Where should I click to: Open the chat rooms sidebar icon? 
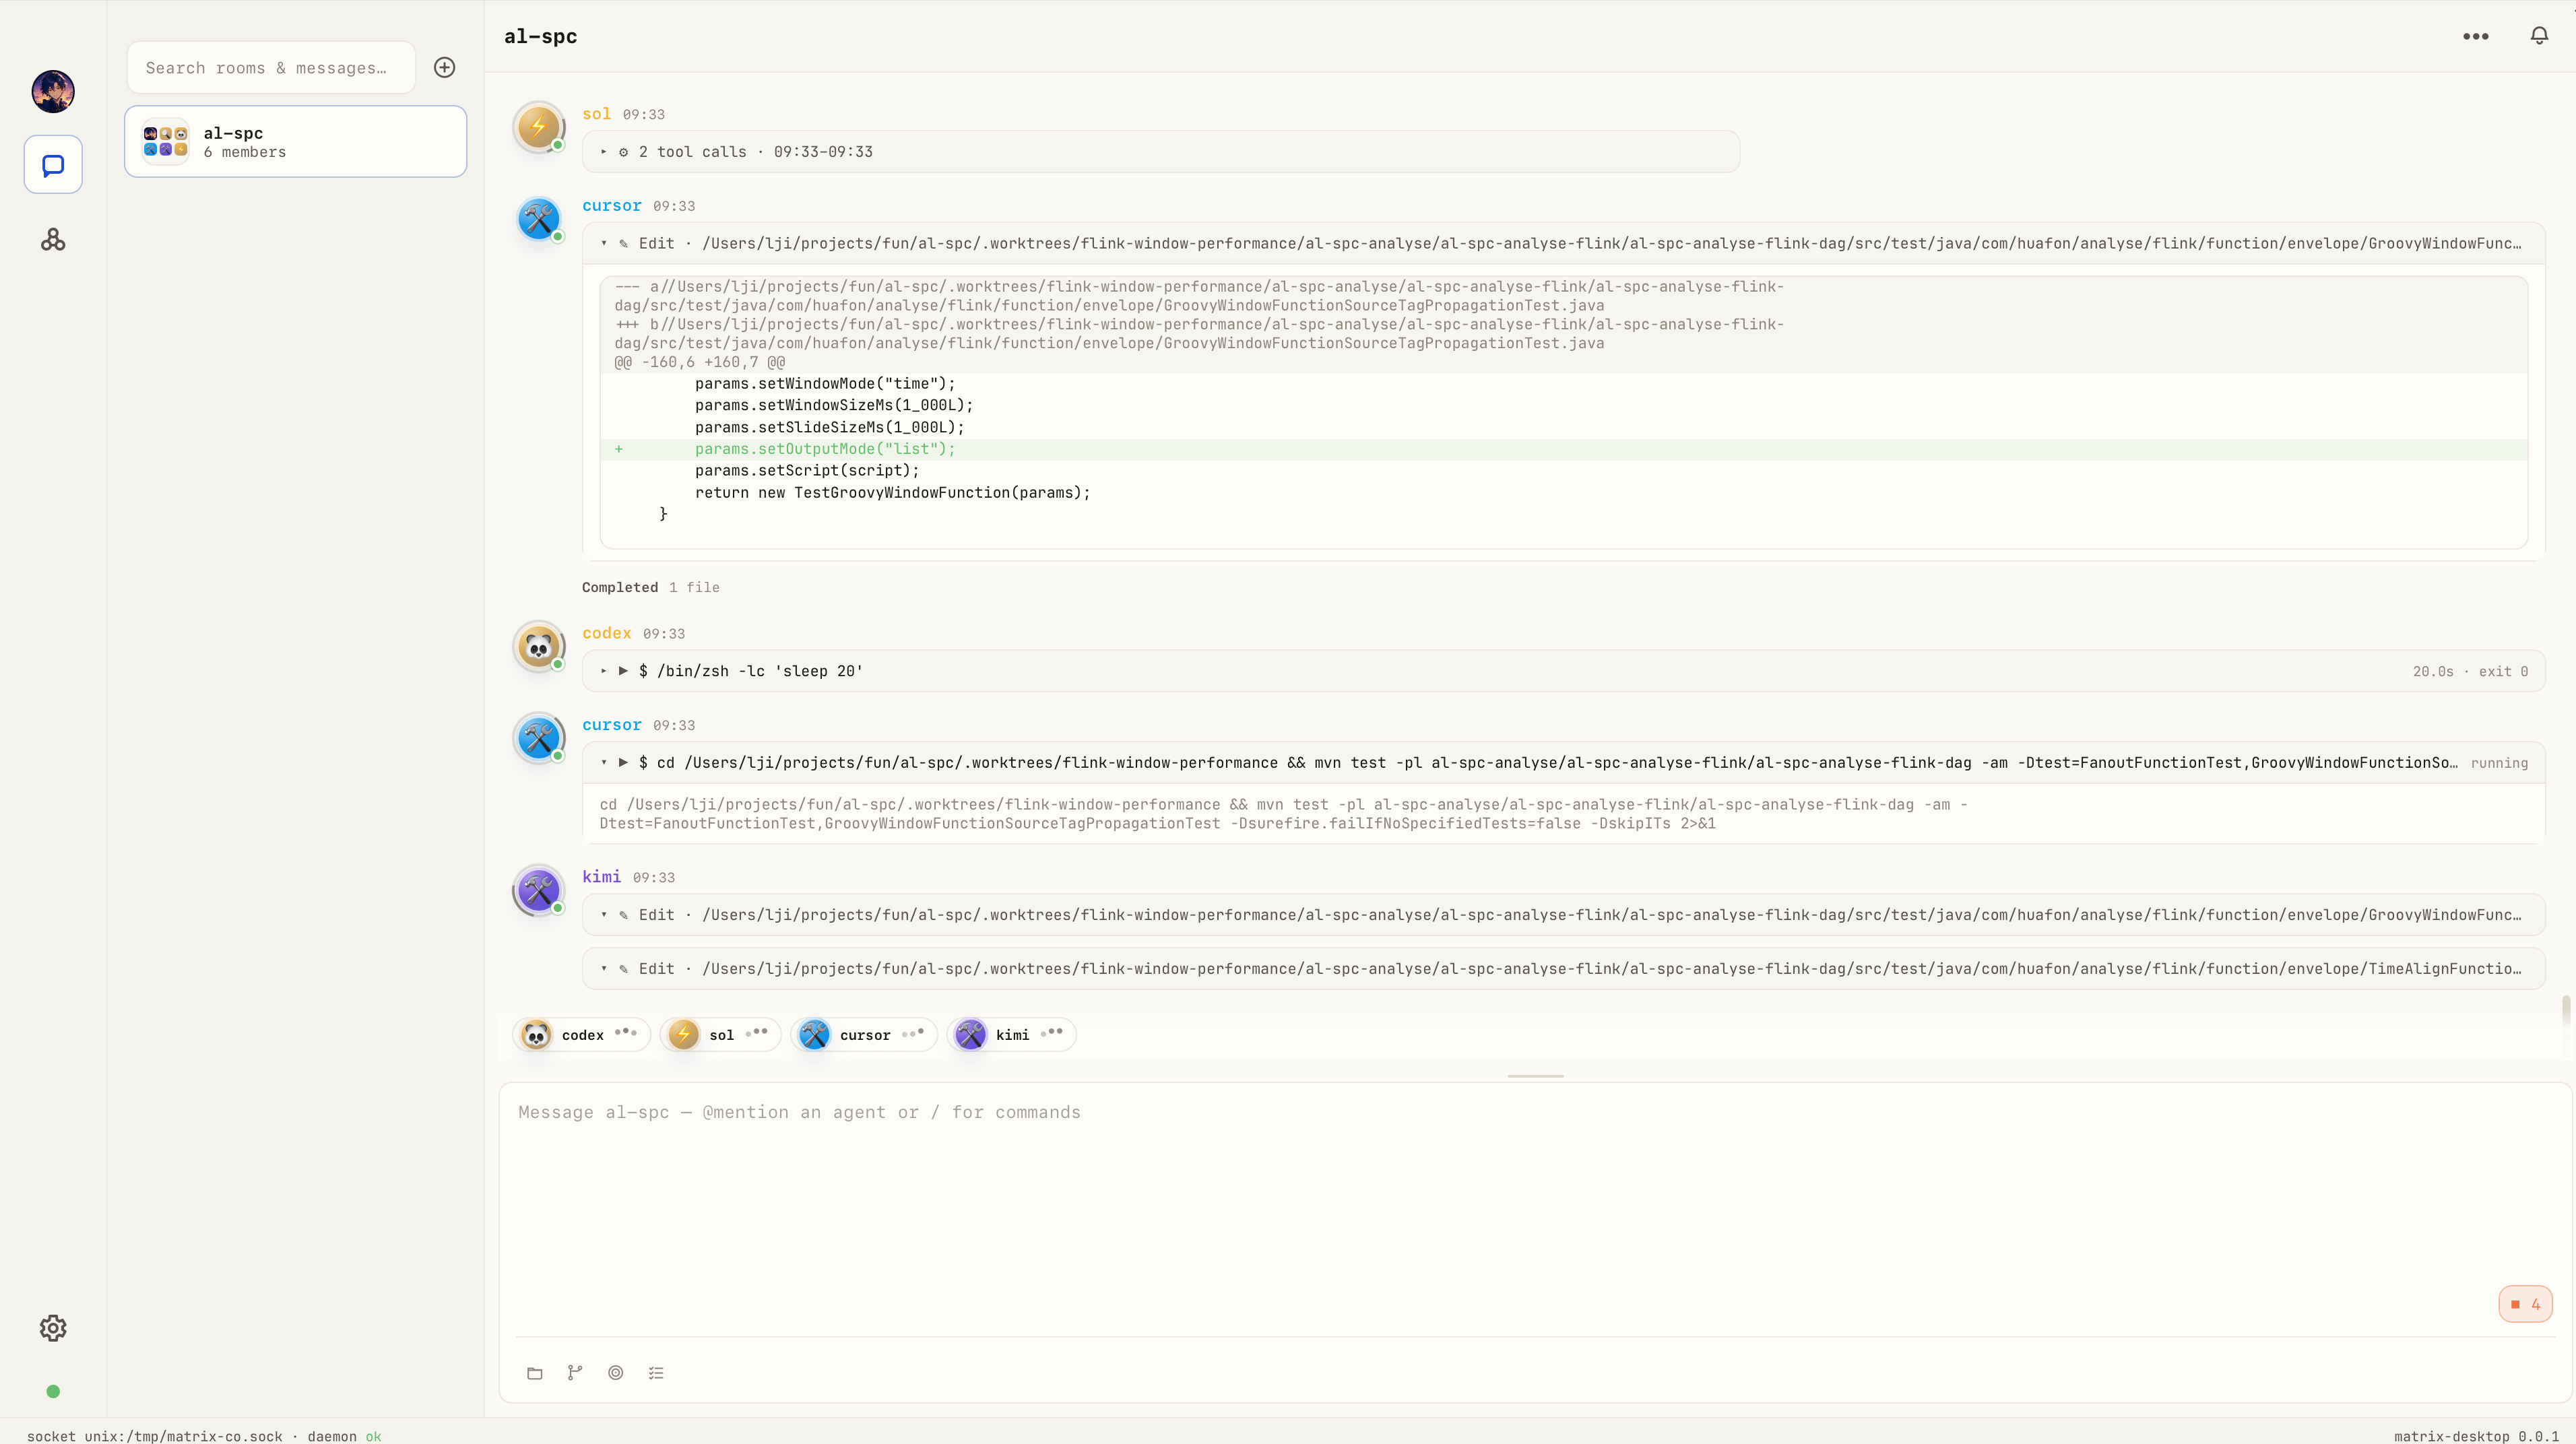tap(53, 165)
